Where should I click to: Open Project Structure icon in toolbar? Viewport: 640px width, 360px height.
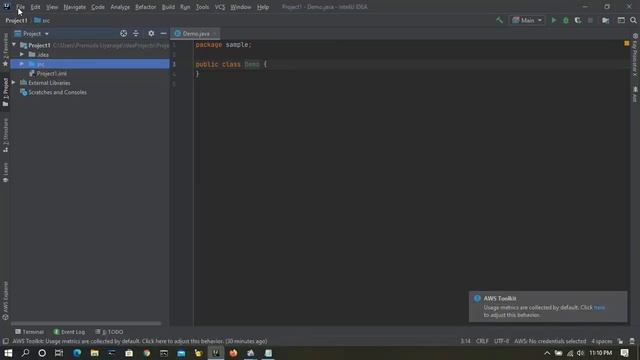pyautogui.click(x=606, y=20)
